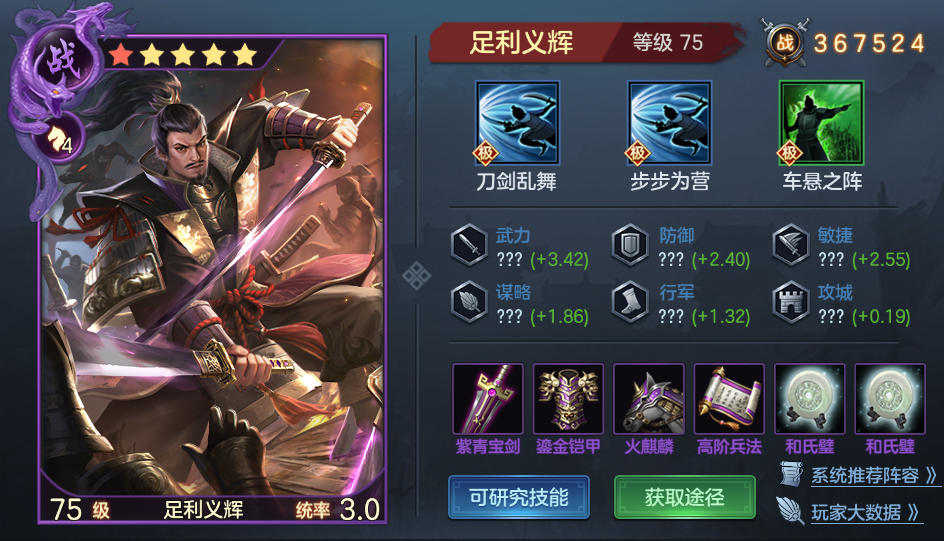This screenshot has height=541, width=944.
Task: Select the 刀剑乱舞 skill icon
Action: pos(517,123)
